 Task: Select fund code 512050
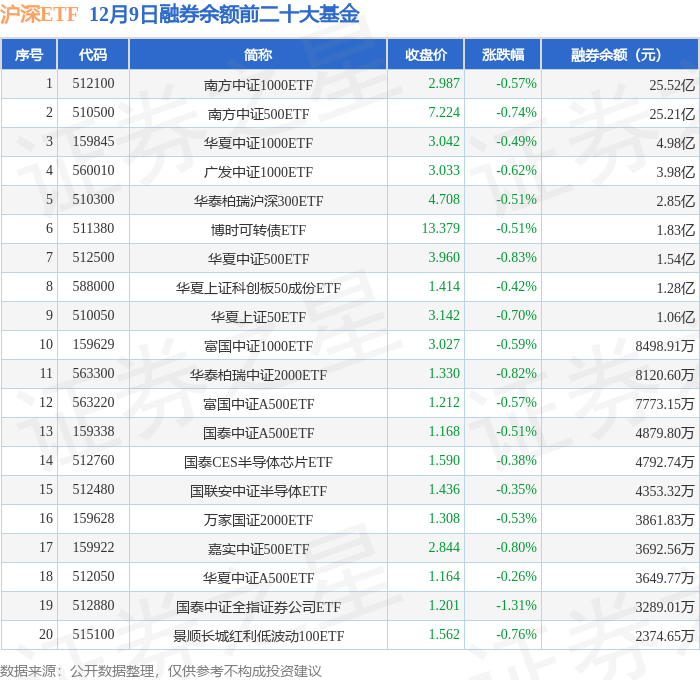(93, 577)
